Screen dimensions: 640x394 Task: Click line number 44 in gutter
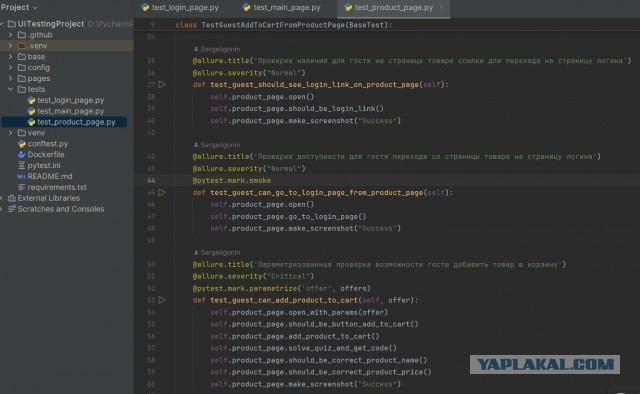tap(151, 180)
